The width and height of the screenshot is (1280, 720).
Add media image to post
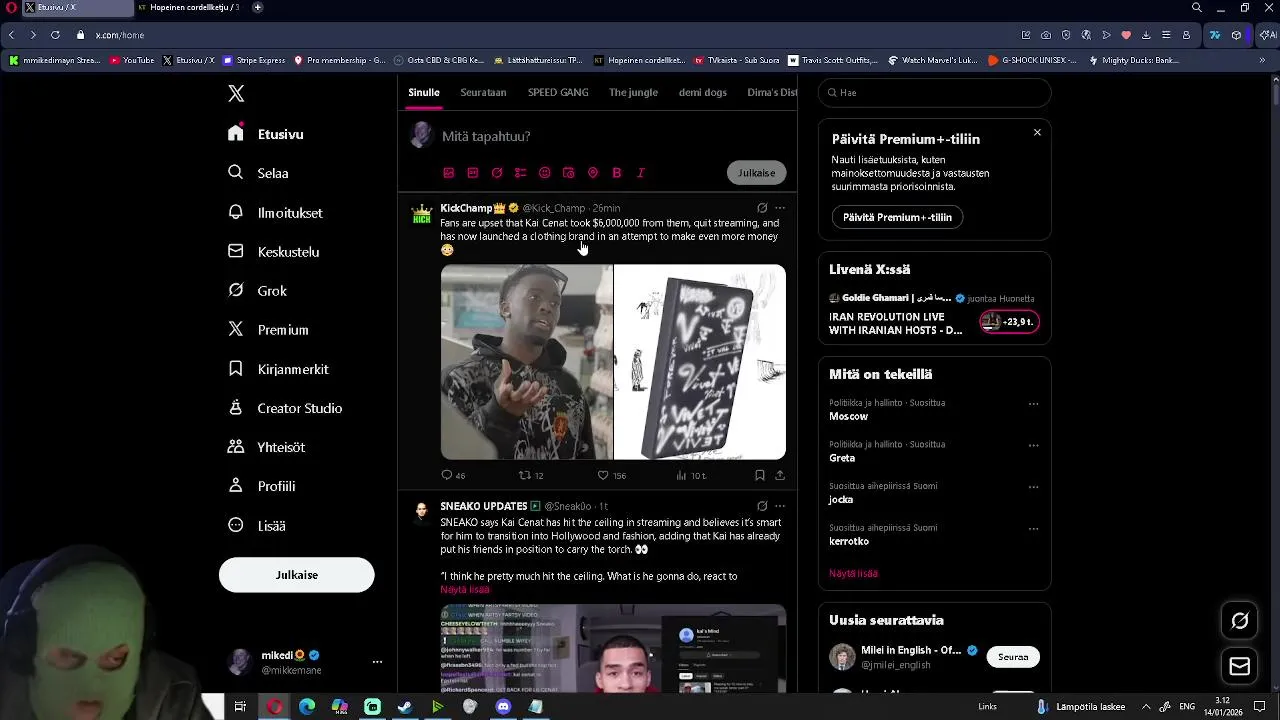click(x=449, y=173)
